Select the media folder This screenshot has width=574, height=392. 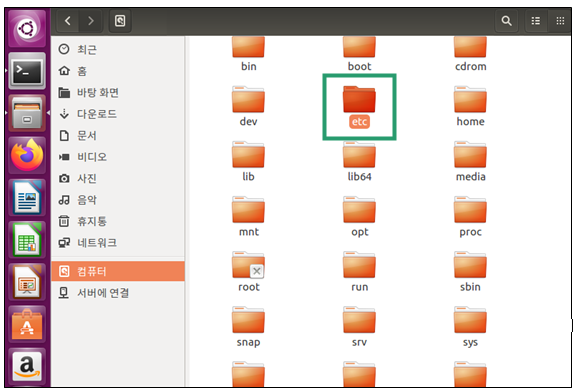click(470, 162)
